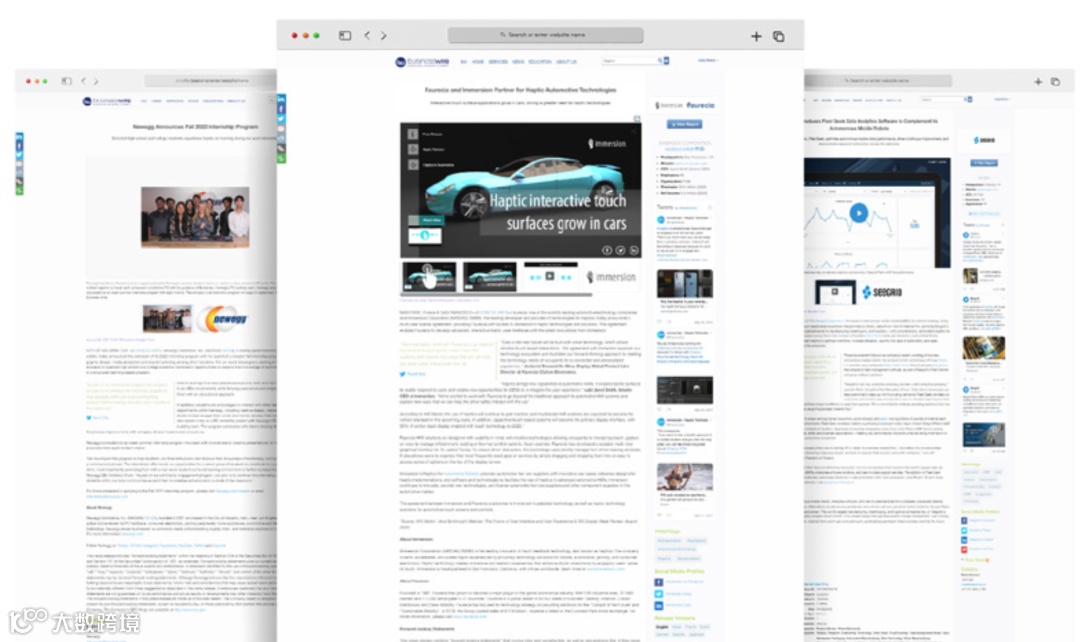Go forward in the center Safari window
This screenshot has width=1080, height=642.
(384, 35)
